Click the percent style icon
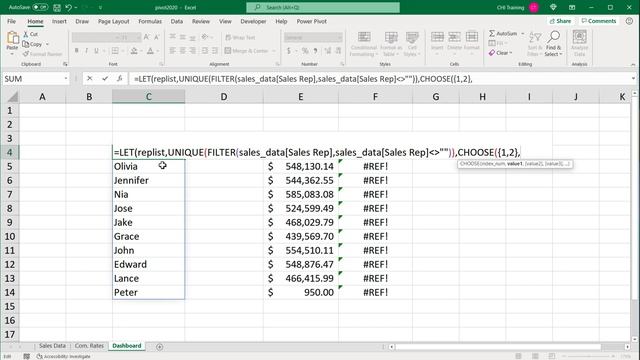640x360 pixels. 304,51
